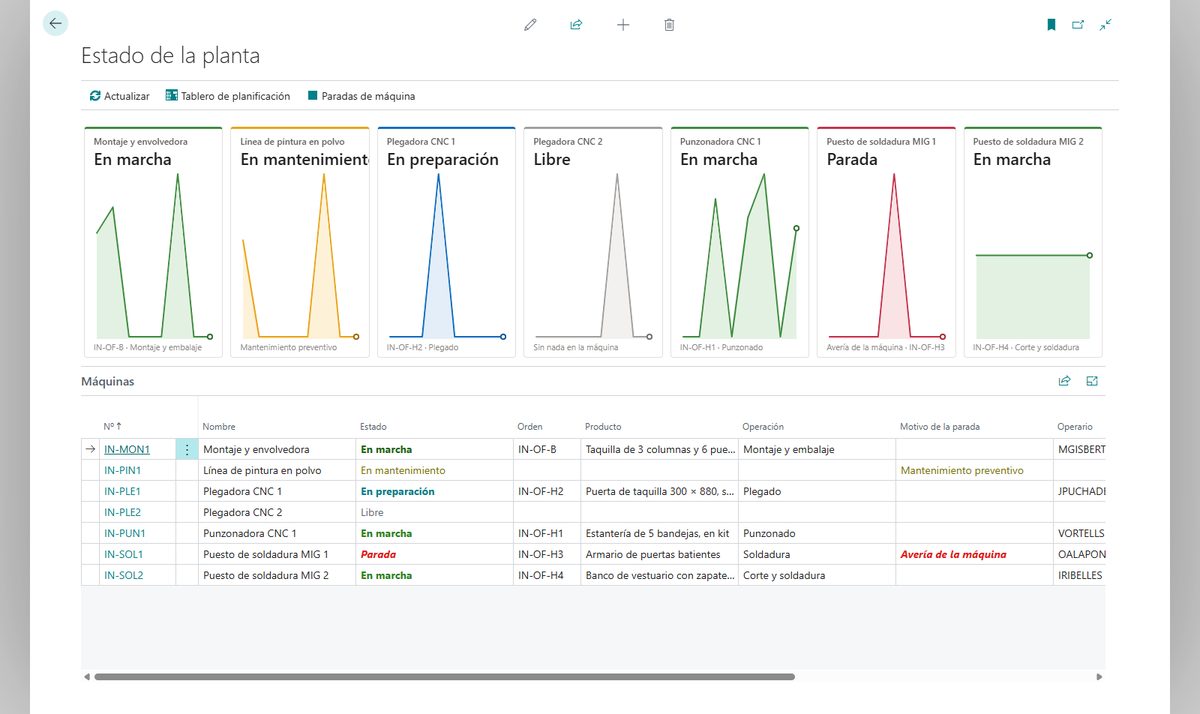Open the IN-PLE2 machine link

coord(123,513)
